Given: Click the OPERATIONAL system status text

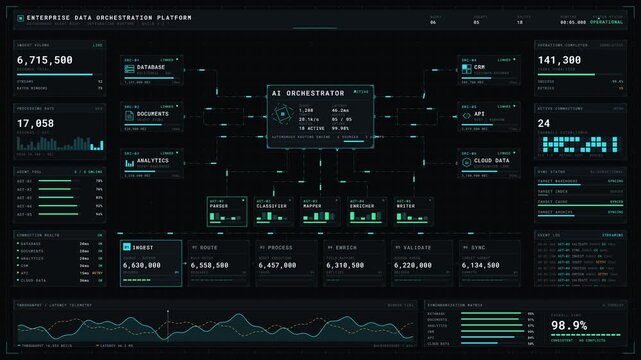Looking at the screenshot, I should click(606, 22).
